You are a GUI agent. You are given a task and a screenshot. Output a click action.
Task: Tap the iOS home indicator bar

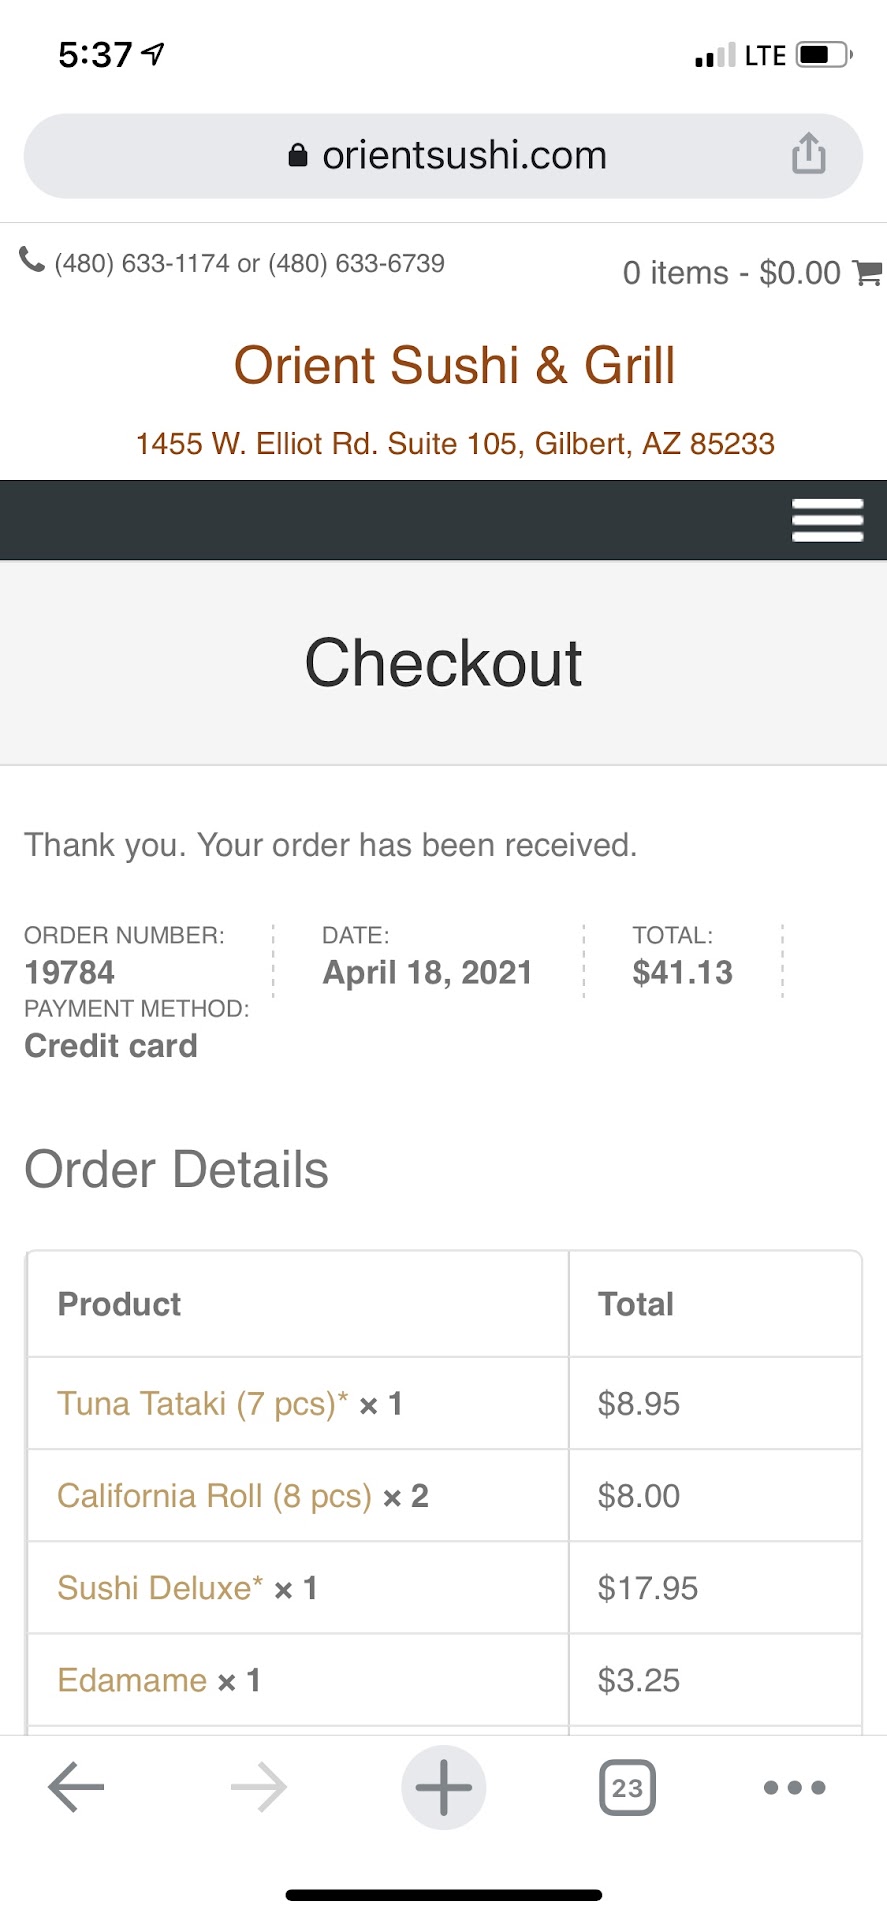pos(443,1895)
